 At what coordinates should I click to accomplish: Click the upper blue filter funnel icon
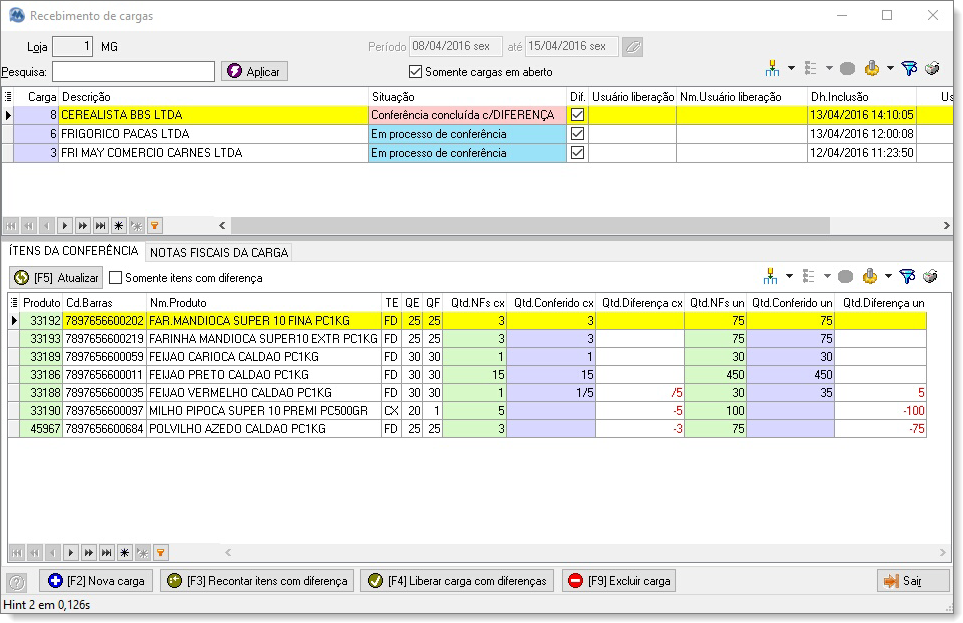click(x=909, y=69)
